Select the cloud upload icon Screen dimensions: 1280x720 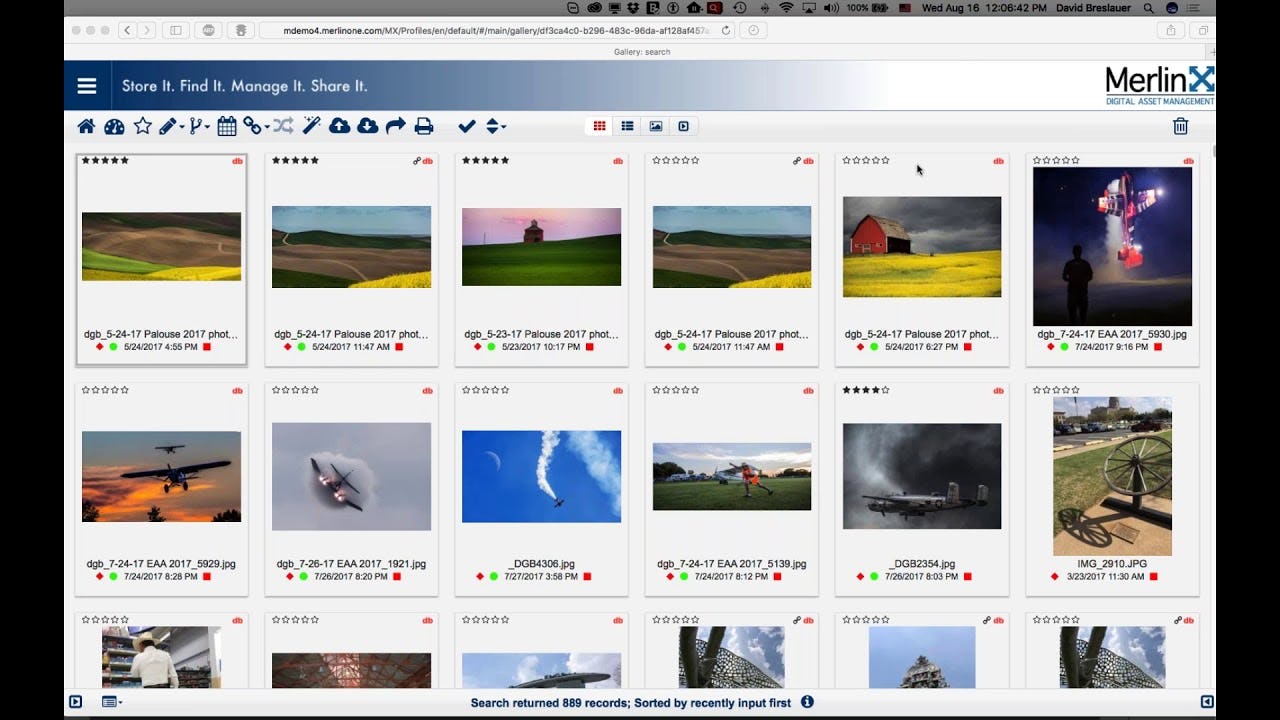click(339, 126)
